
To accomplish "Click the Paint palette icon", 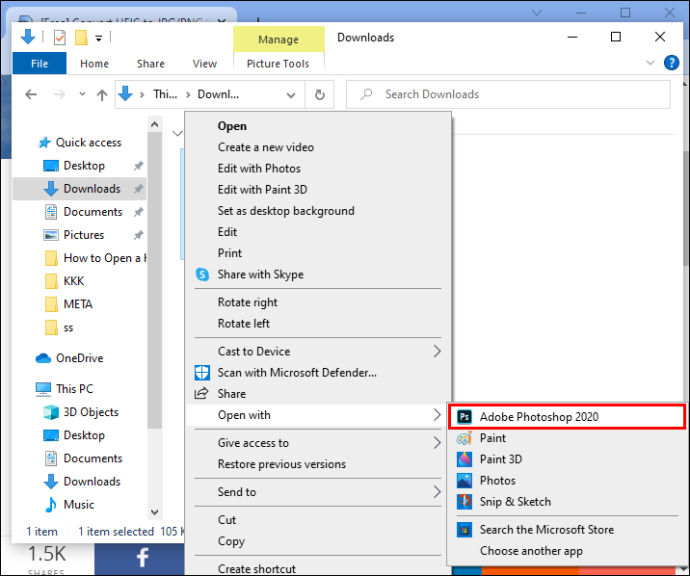I will click(464, 438).
